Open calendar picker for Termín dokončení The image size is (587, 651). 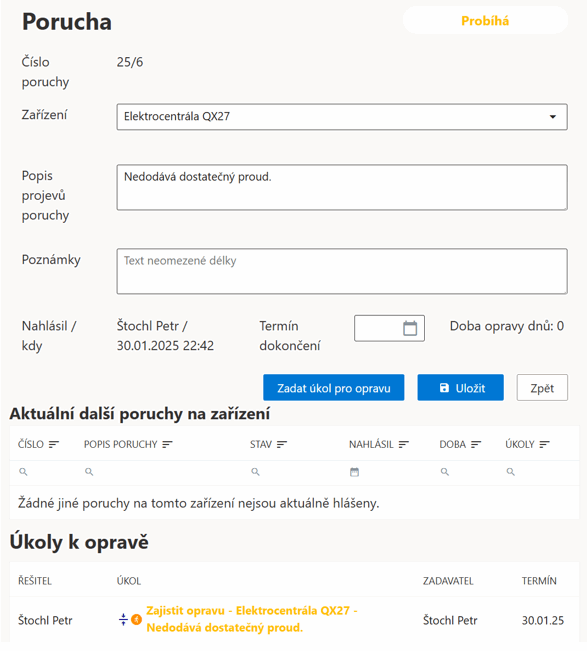410,328
